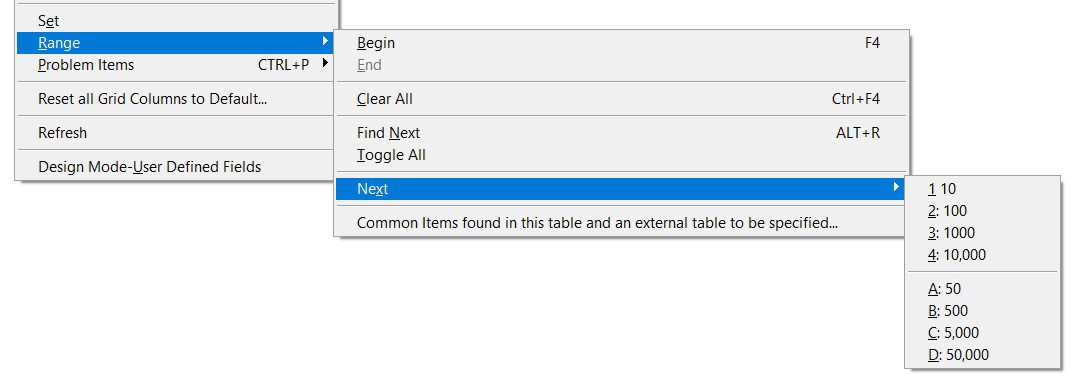Pick the 3: 1000 option
Viewport: 1075px width, 384px height.
pos(982,232)
